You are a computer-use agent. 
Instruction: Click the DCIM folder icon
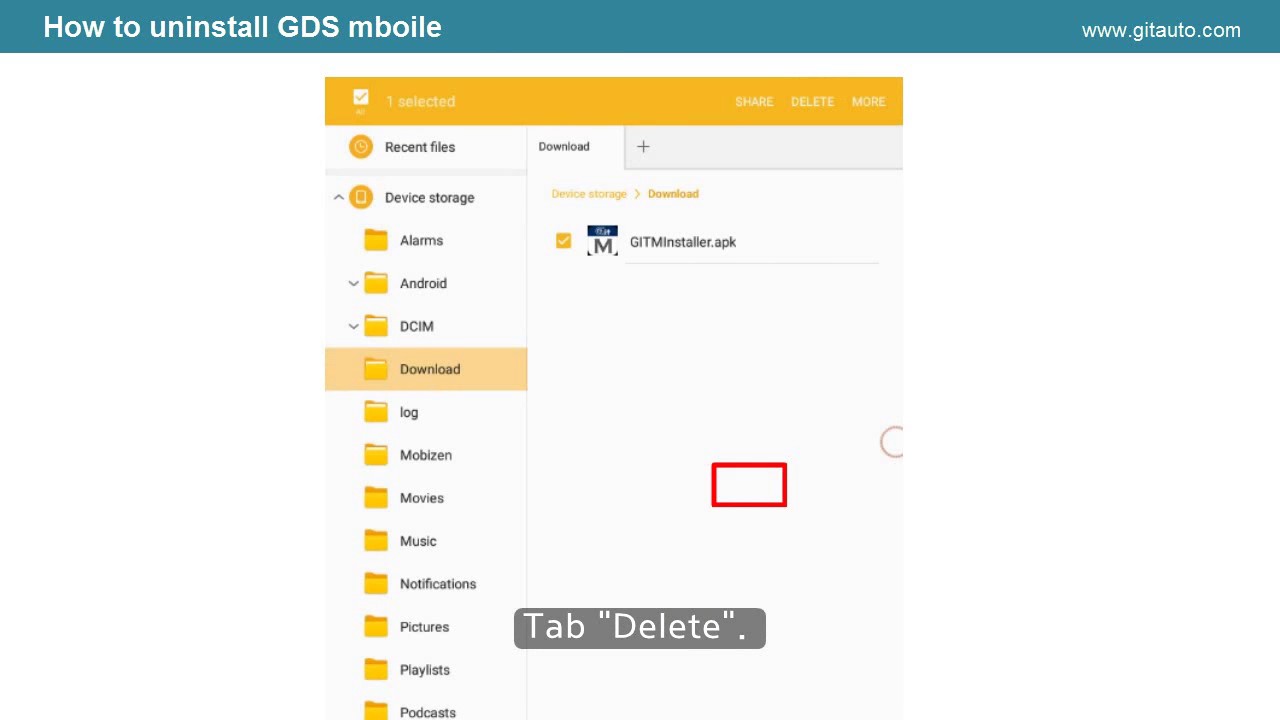[x=376, y=326]
